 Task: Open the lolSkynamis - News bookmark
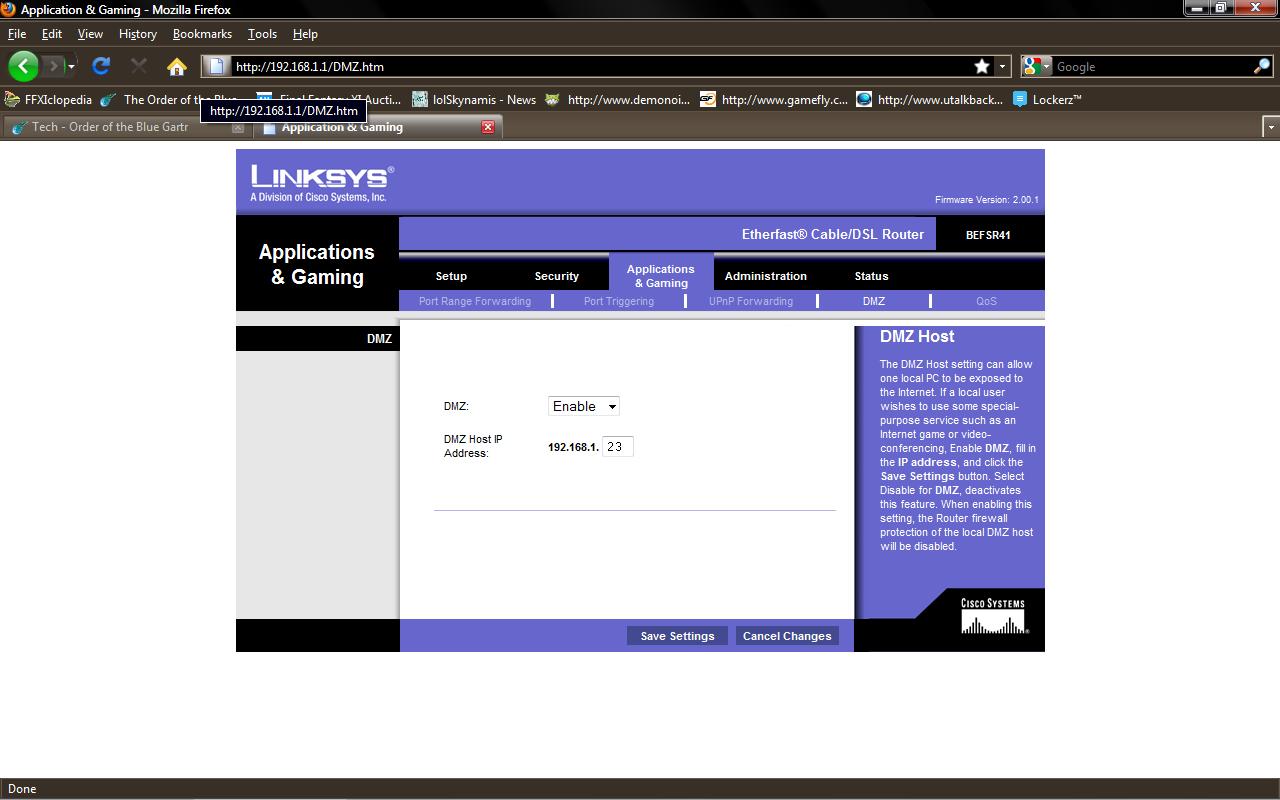(473, 99)
